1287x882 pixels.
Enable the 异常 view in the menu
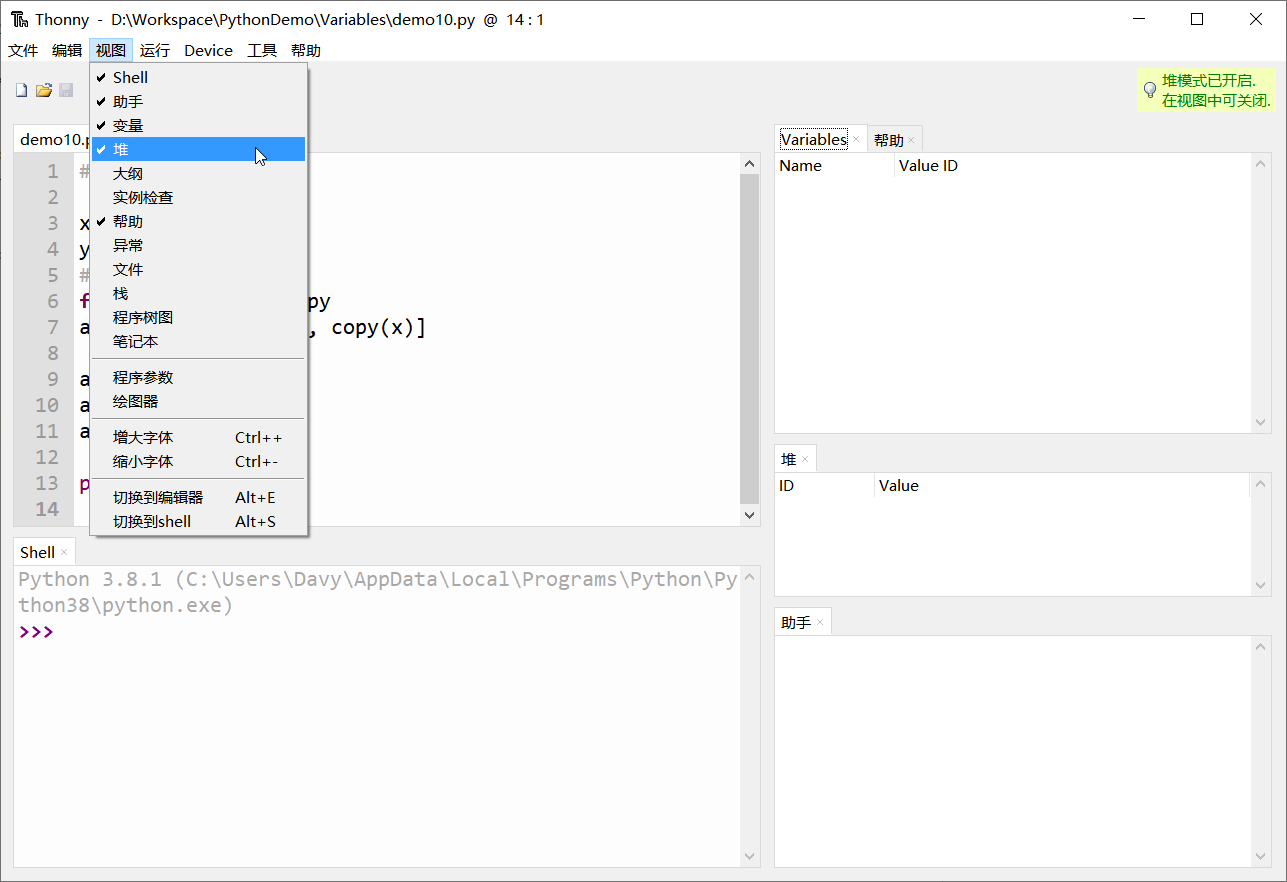click(128, 245)
